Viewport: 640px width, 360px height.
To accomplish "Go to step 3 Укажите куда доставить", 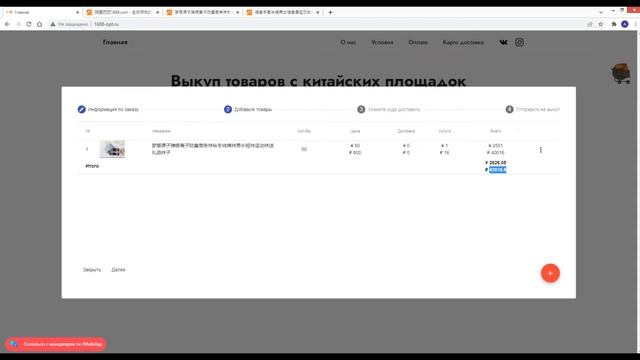I will tap(389, 109).
